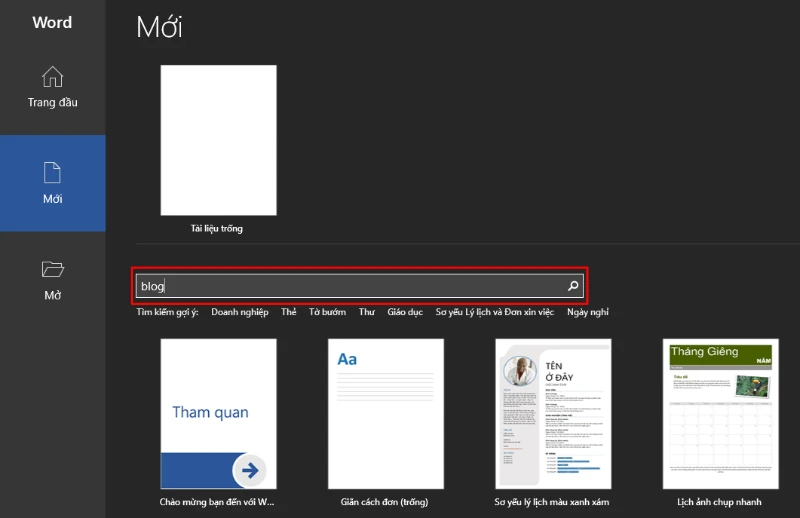Click the Giãn cách đơn (trống) caption
The height and width of the screenshot is (518, 800).
[x=384, y=502]
